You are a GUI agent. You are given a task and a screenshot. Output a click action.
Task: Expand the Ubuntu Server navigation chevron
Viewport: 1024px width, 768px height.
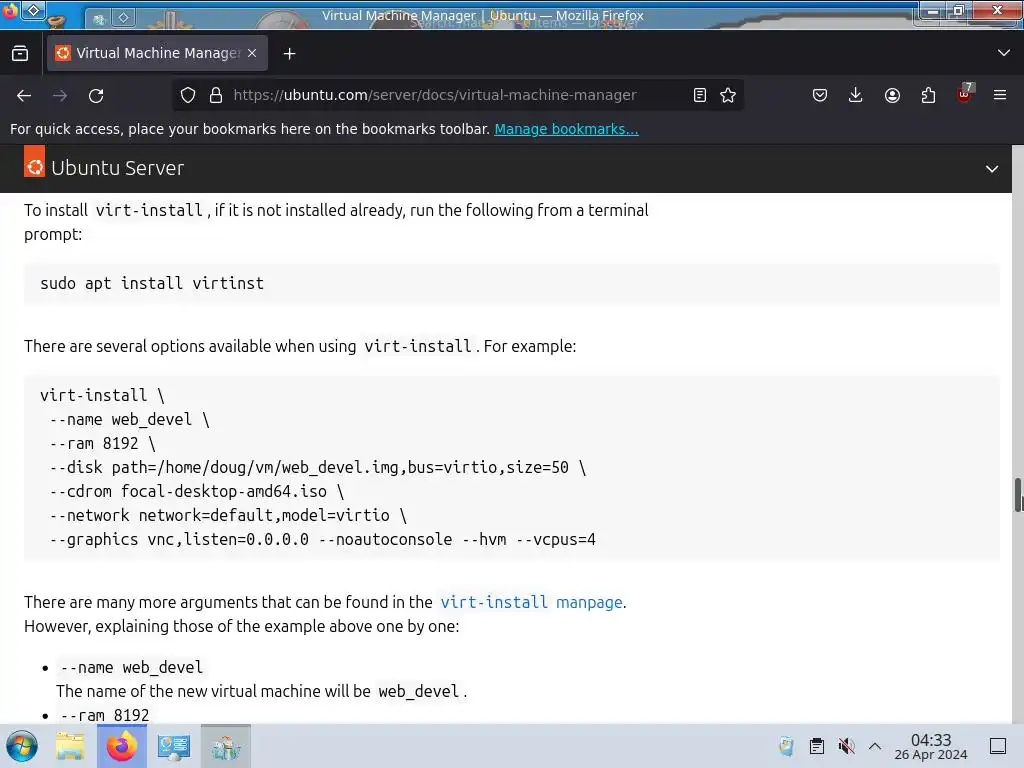coord(991,168)
